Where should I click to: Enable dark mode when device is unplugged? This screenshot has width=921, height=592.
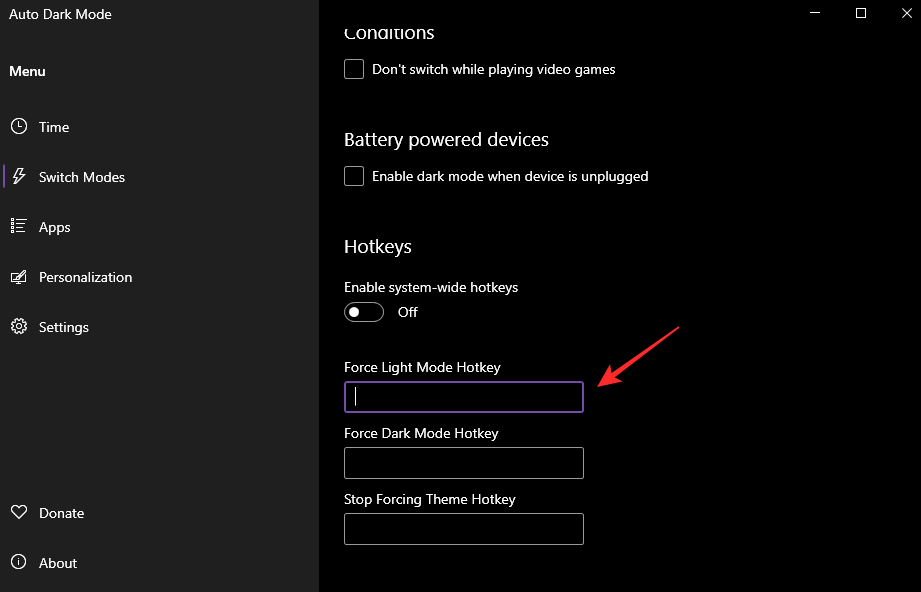click(x=353, y=176)
